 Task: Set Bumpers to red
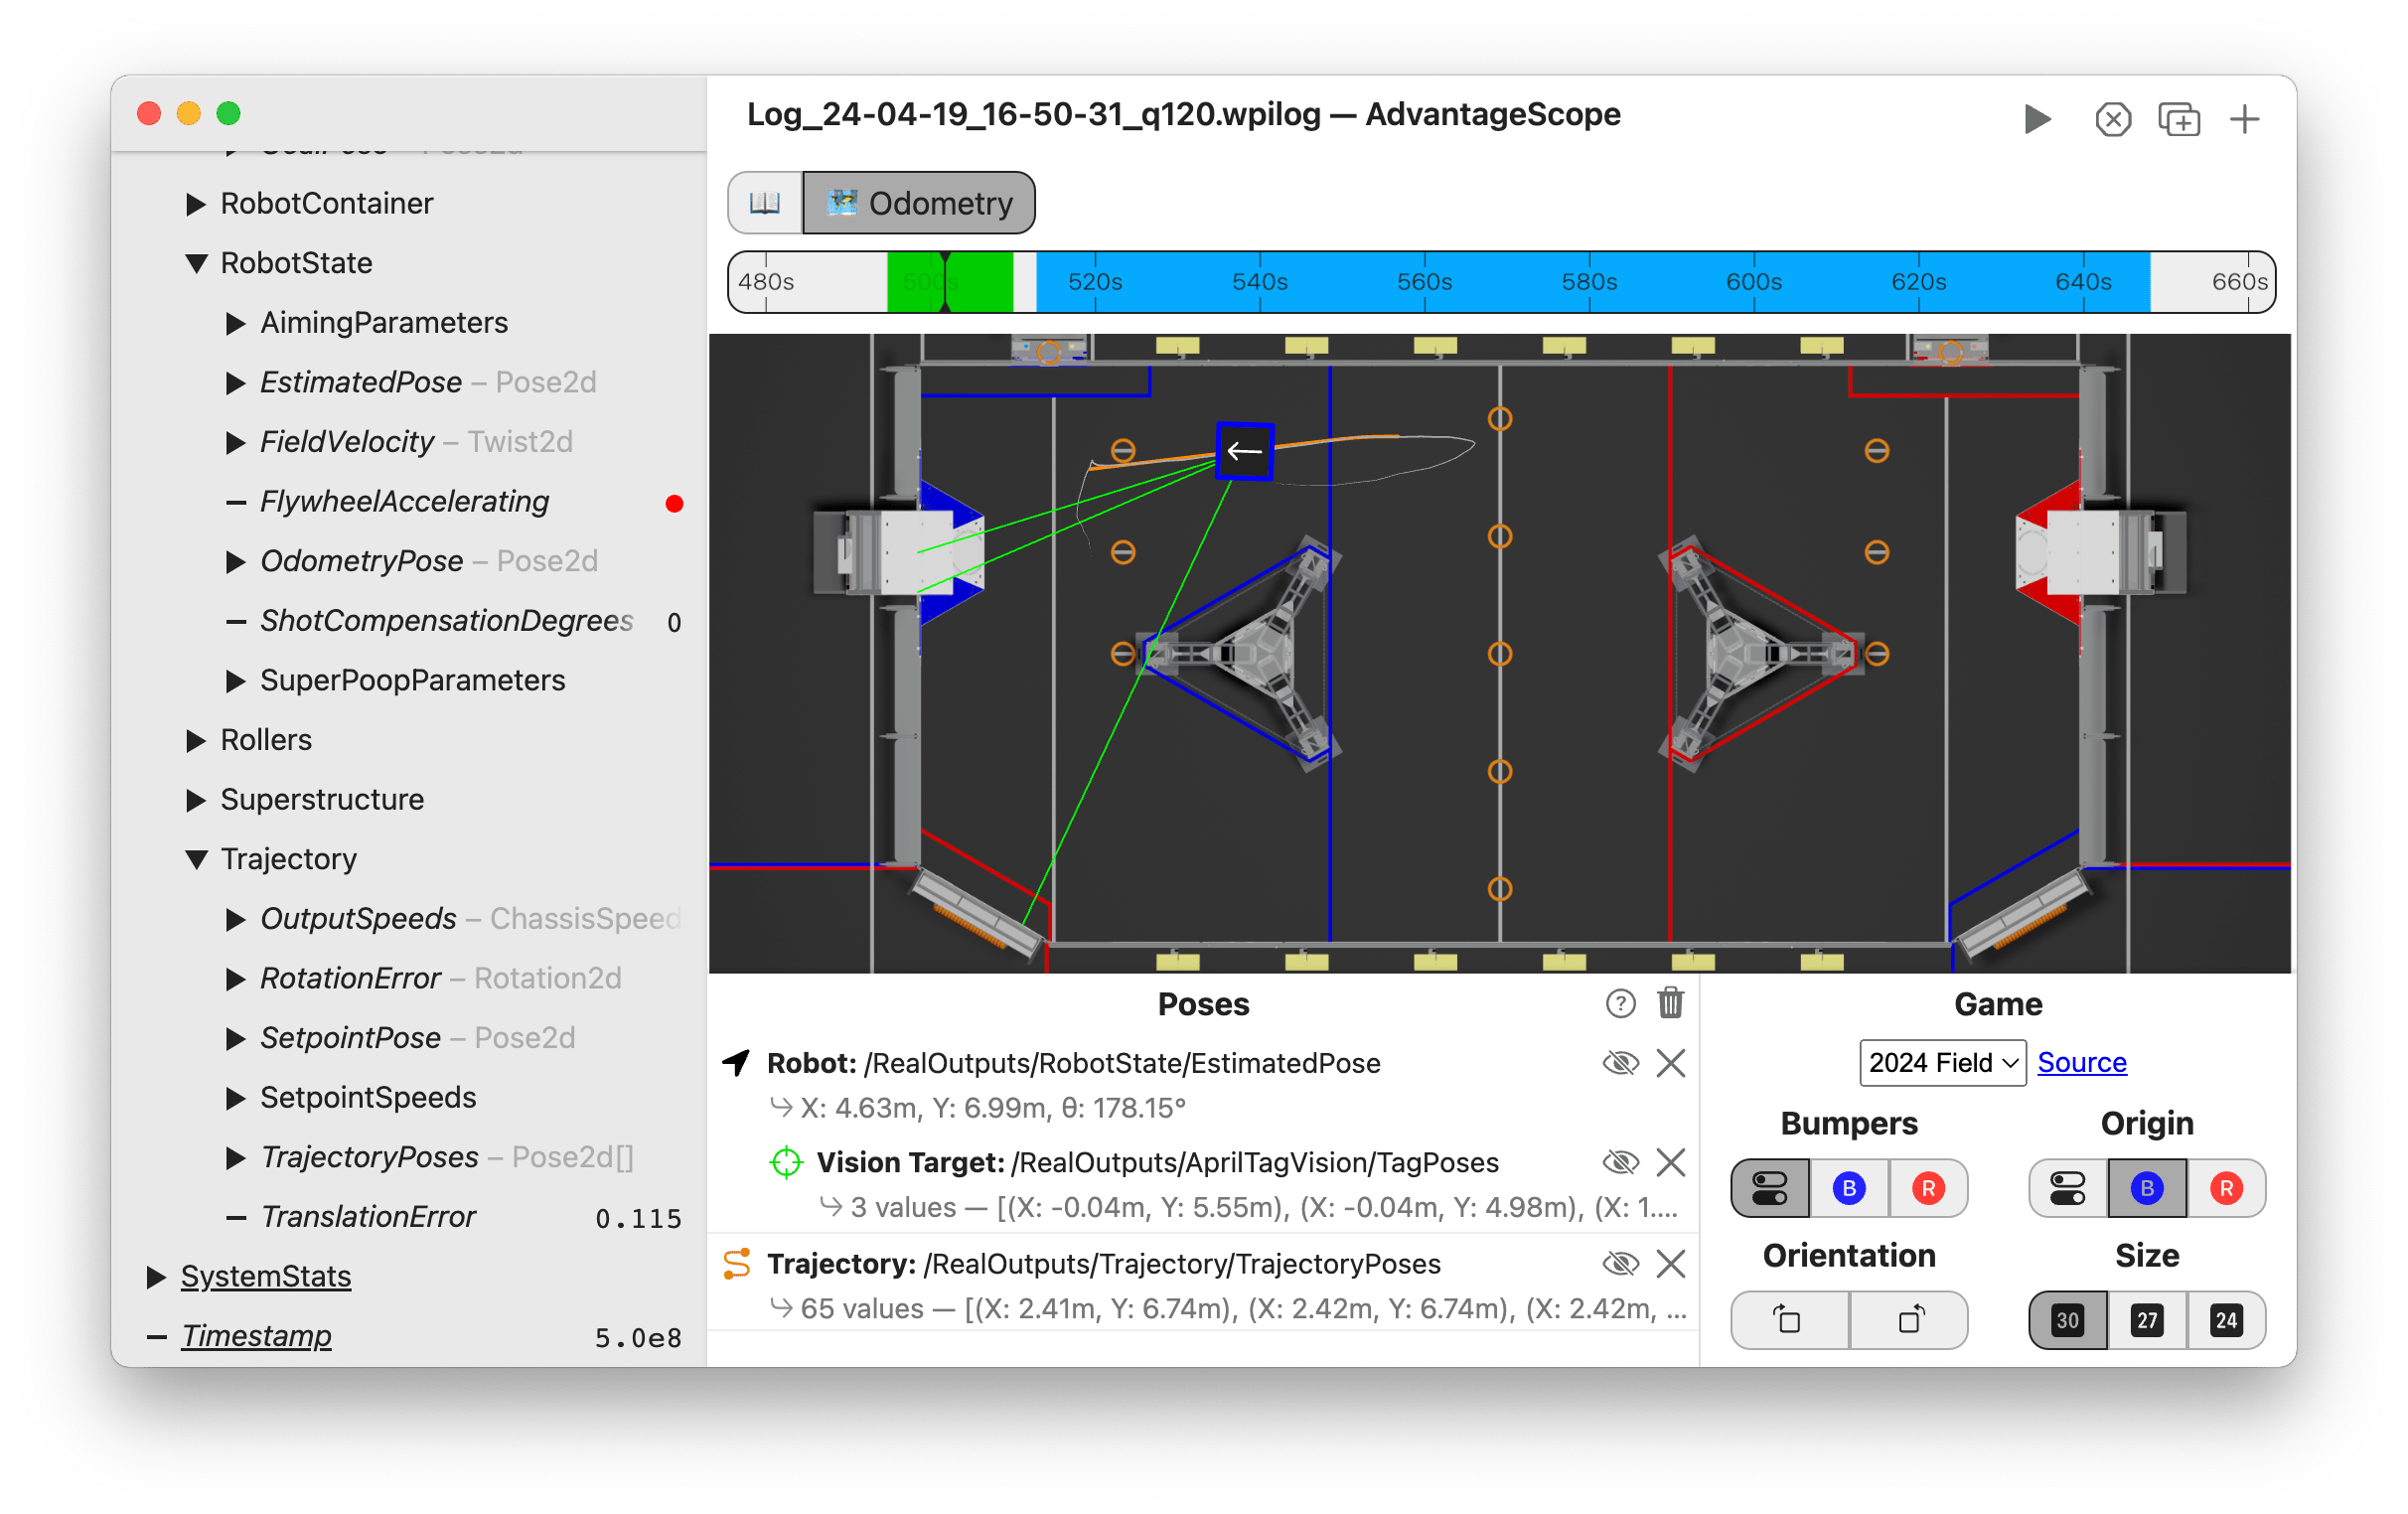click(x=1928, y=1188)
